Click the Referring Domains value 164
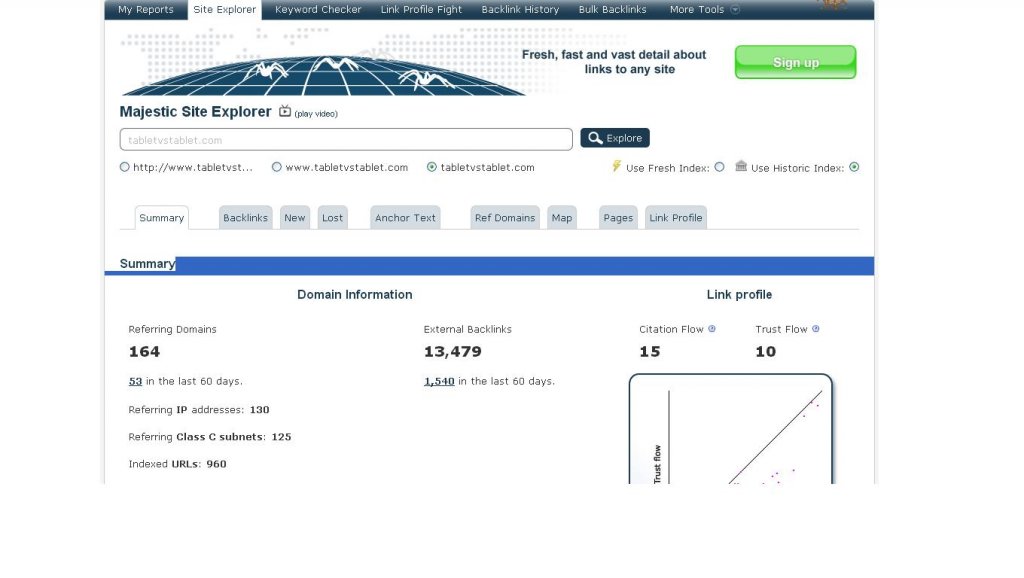This screenshot has width=1024, height=578. [x=144, y=351]
